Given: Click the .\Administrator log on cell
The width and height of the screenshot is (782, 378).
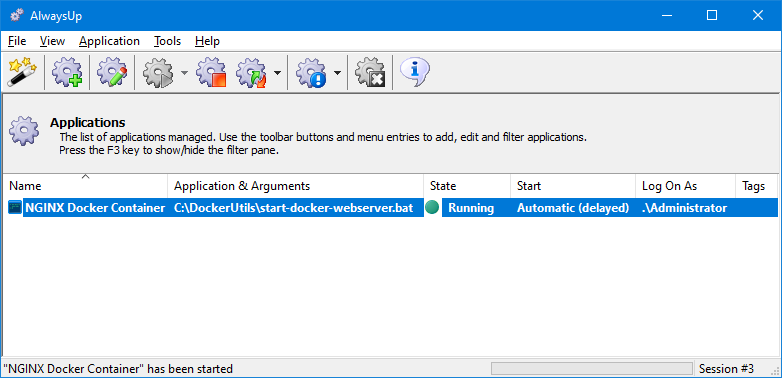Looking at the screenshot, I should click(684, 208).
